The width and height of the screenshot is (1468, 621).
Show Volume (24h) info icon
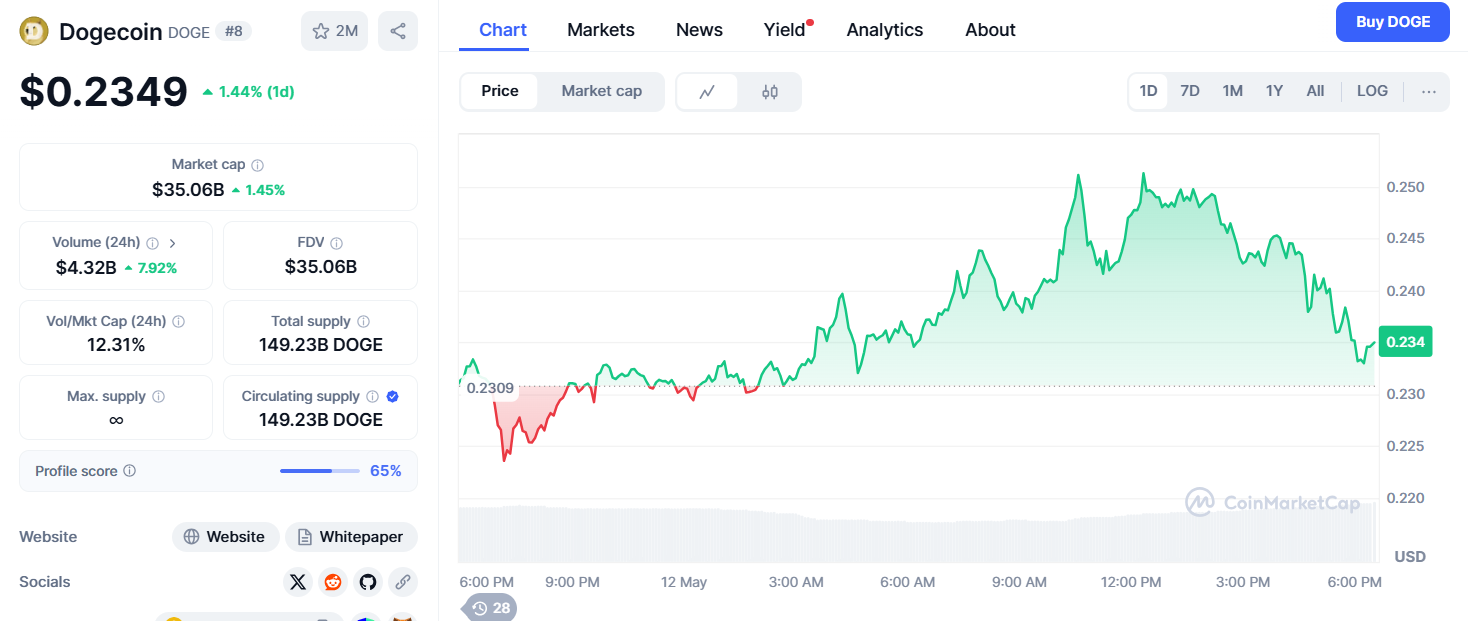pyautogui.click(x=153, y=243)
